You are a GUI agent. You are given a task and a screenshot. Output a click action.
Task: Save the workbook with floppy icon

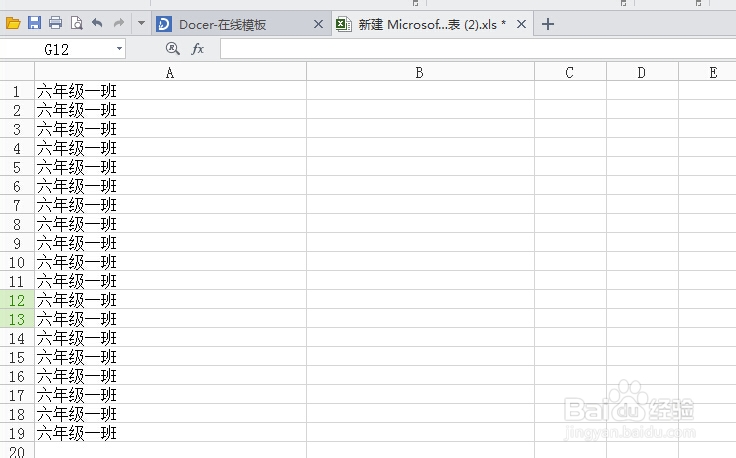click(x=34, y=23)
